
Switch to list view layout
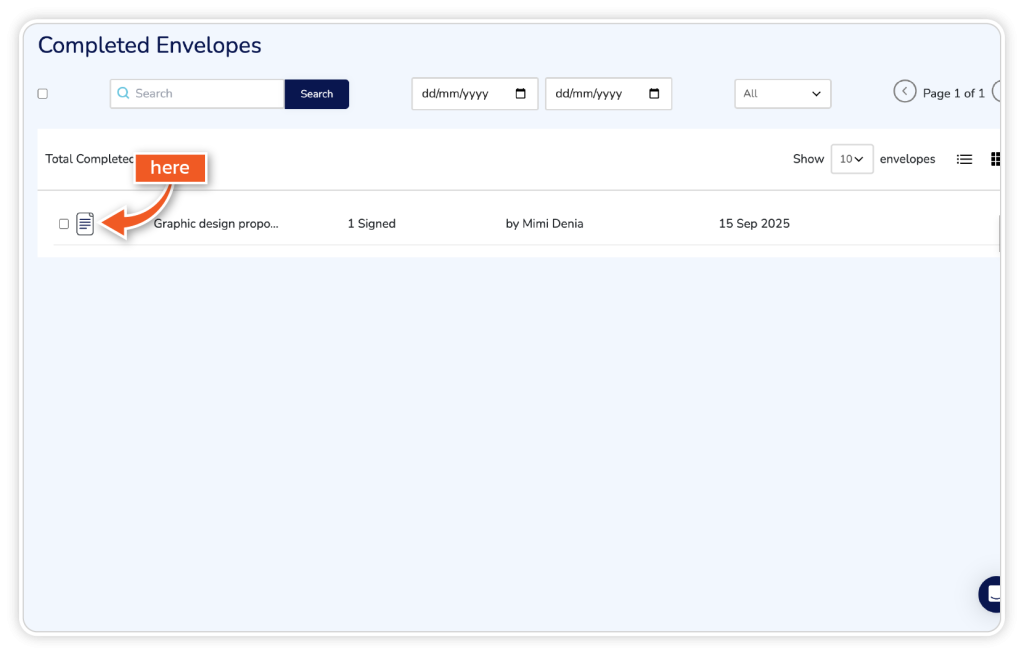[x=964, y=159]
